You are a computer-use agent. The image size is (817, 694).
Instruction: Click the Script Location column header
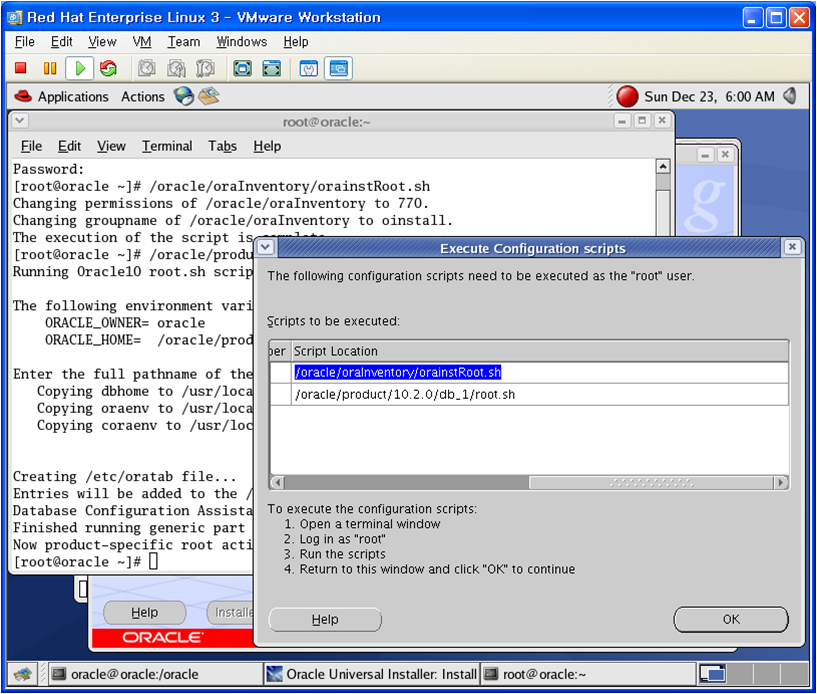(x=540, y=351)
